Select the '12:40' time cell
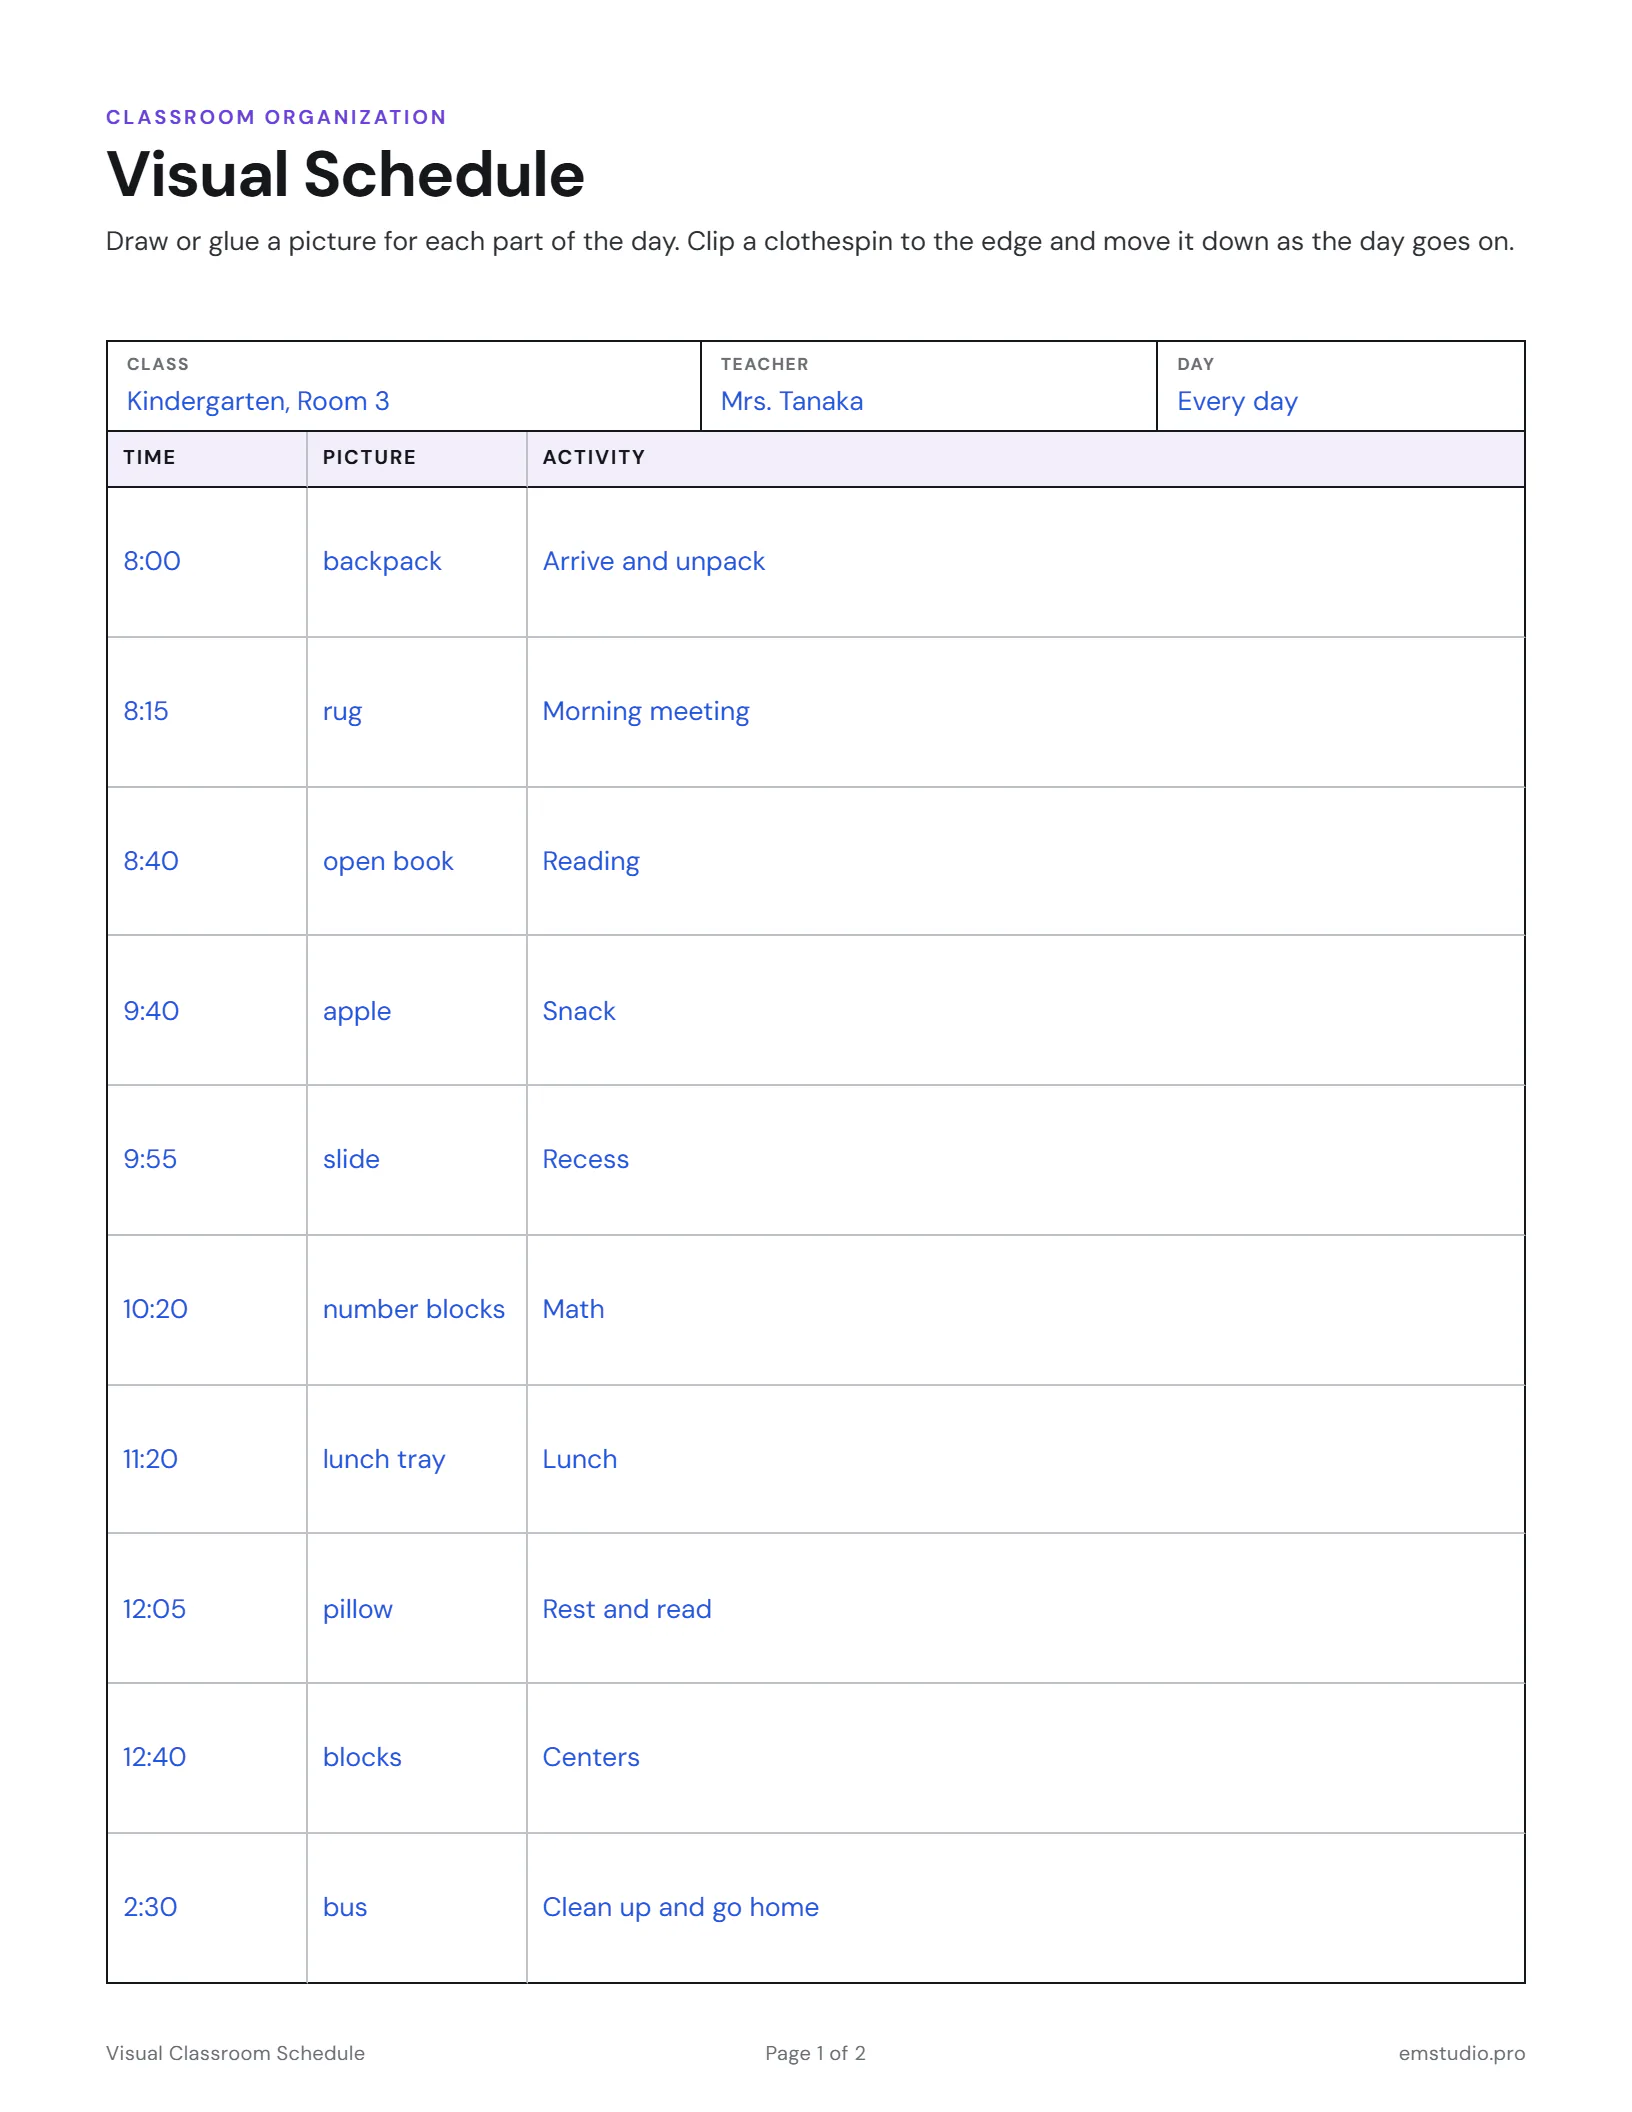 point(207,1758)
